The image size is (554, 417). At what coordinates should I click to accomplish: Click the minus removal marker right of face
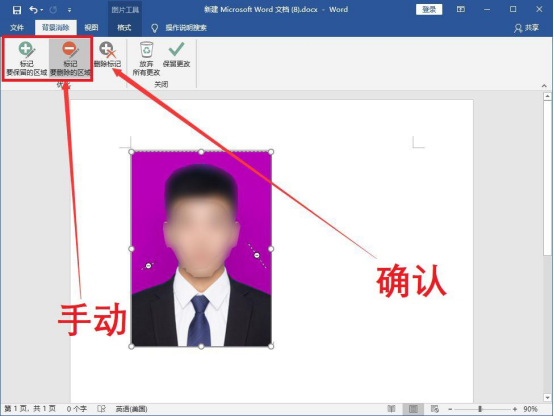(x=257, y=255)
